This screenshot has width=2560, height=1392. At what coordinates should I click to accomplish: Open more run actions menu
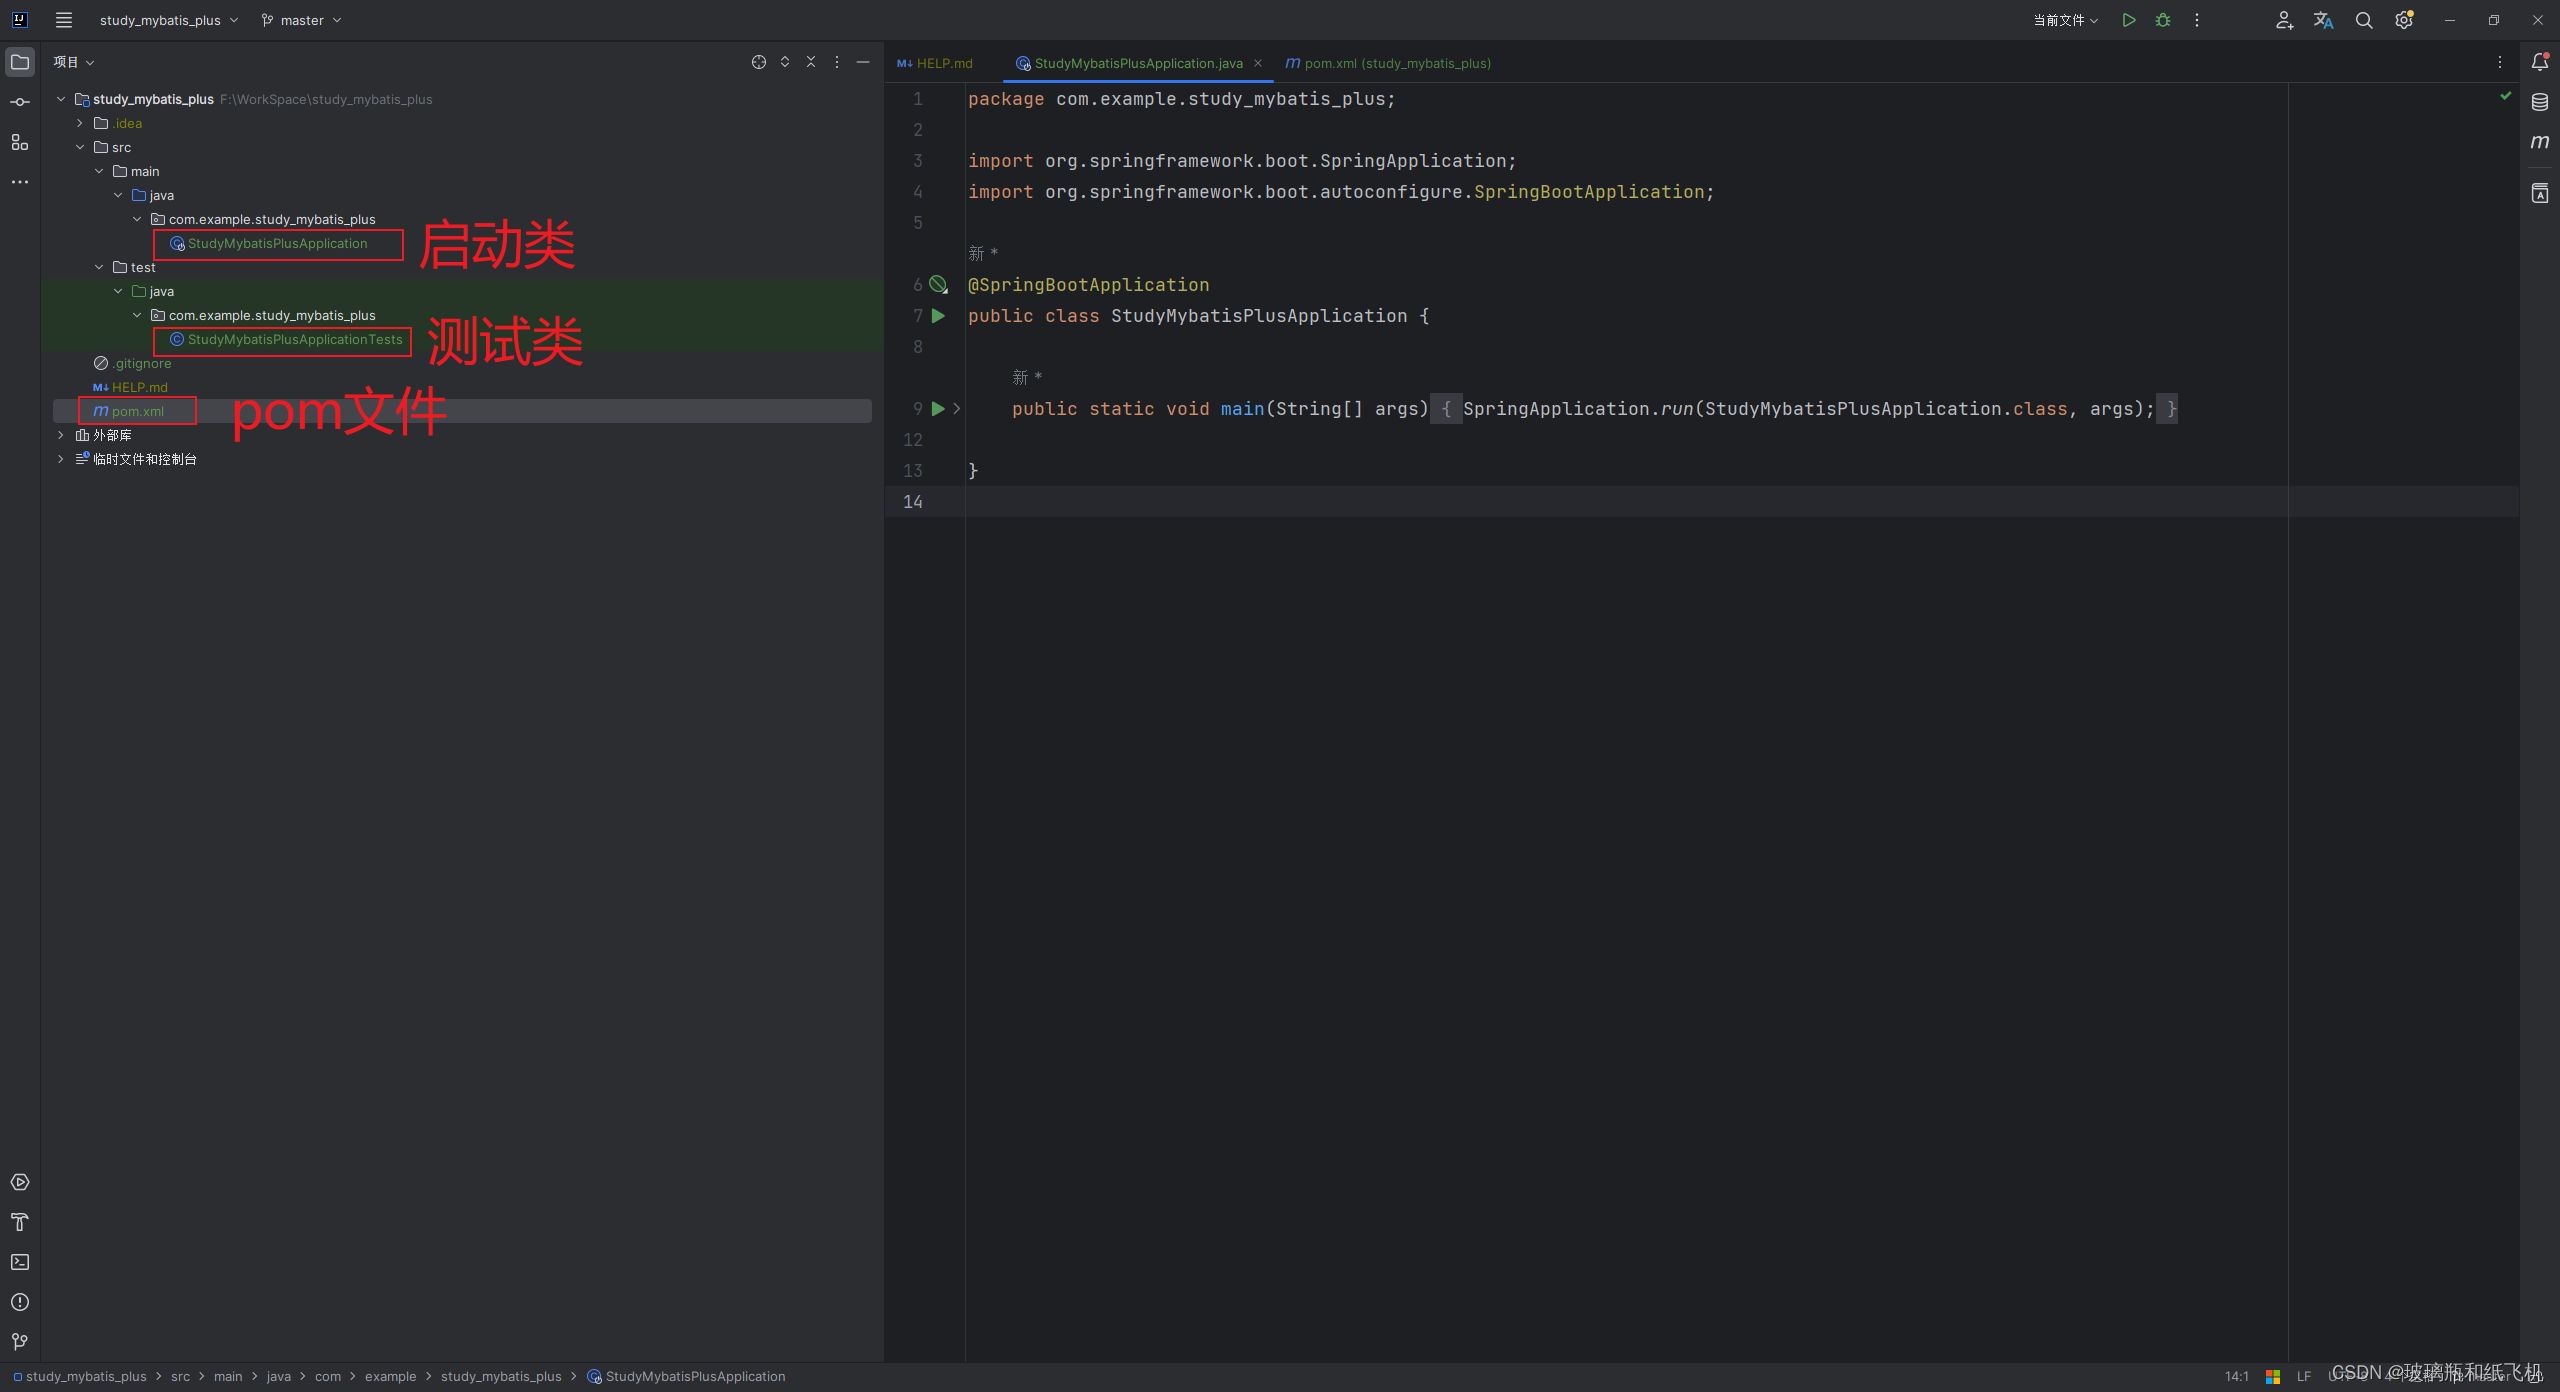click(x=2197, y=20)
